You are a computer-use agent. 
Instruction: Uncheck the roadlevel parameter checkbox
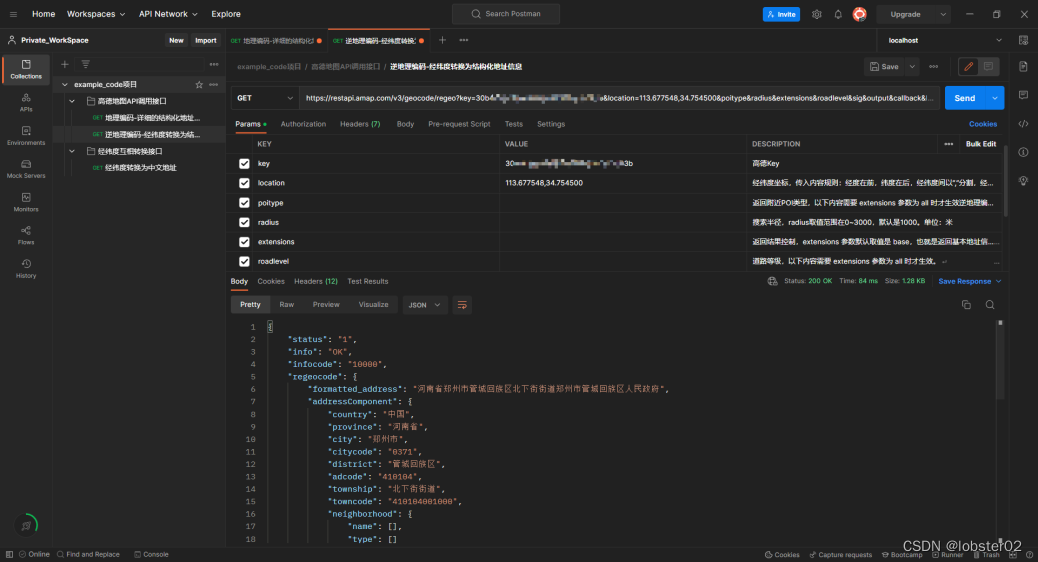(x=244, y=261)
